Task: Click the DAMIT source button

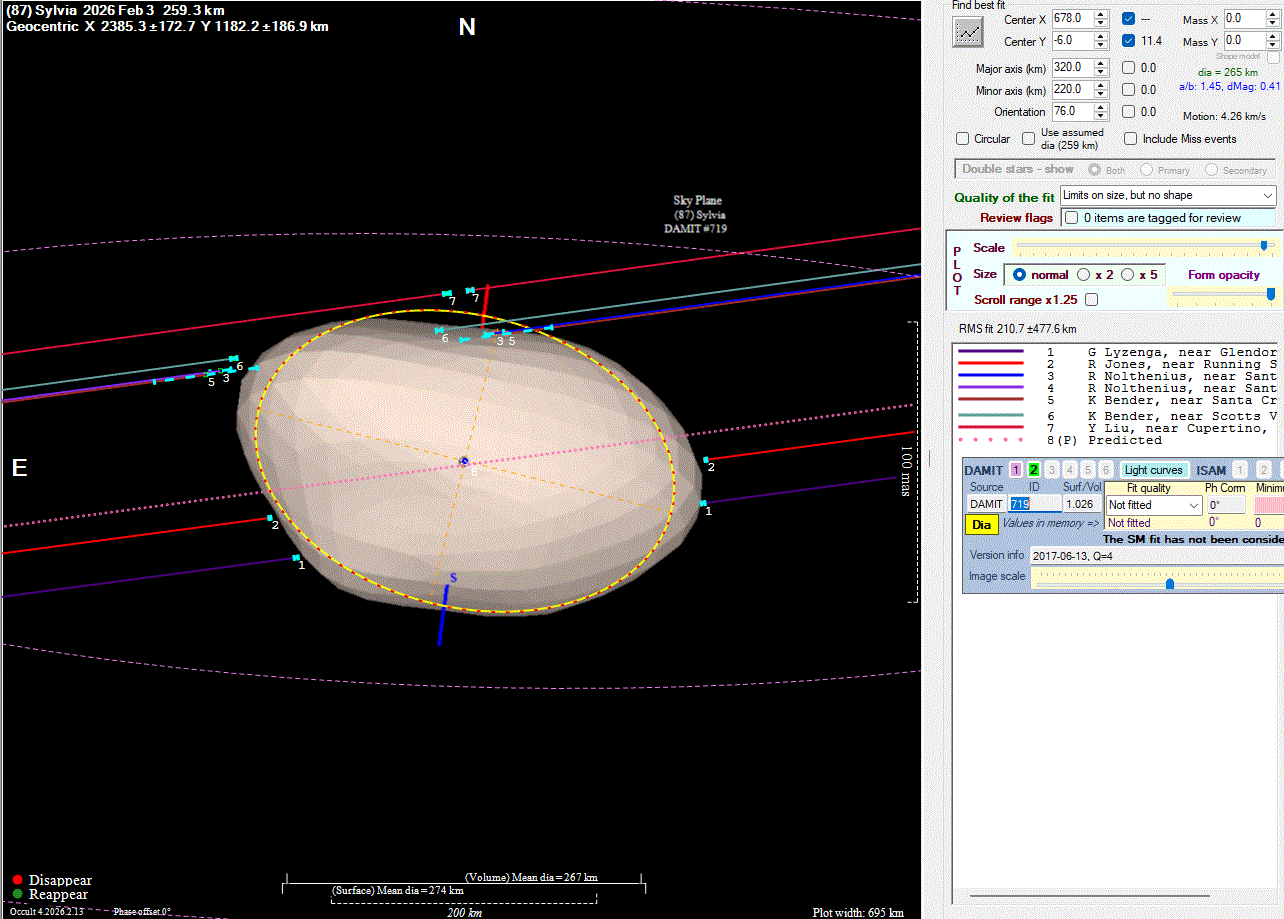Action: click(986, 505)
